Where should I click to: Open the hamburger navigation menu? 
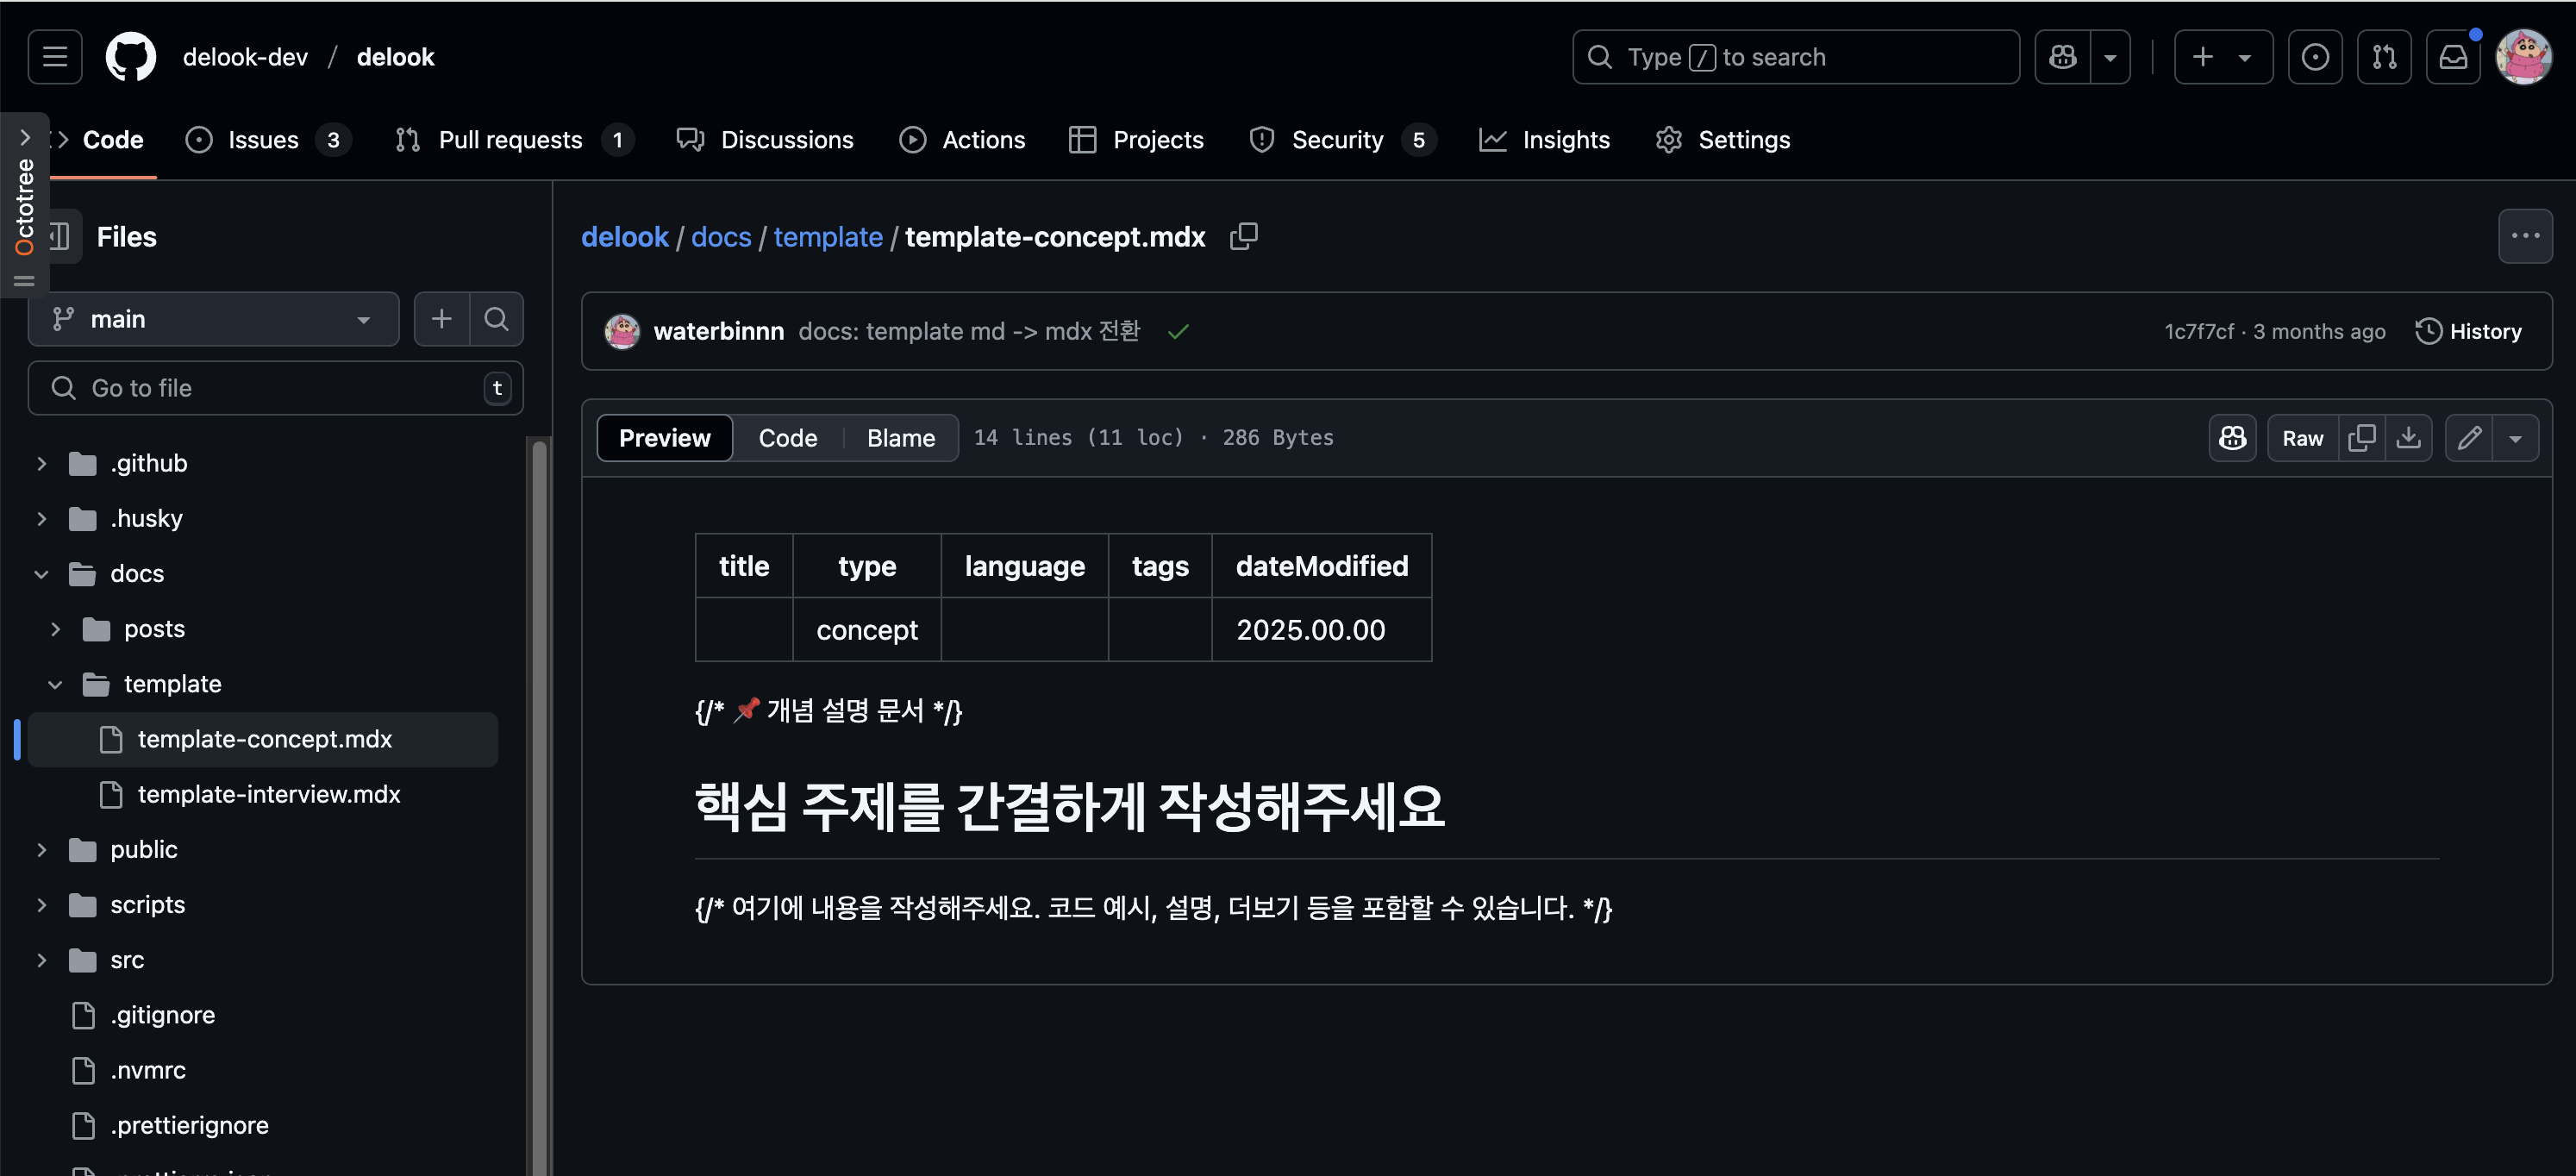(x=55, y=57)
